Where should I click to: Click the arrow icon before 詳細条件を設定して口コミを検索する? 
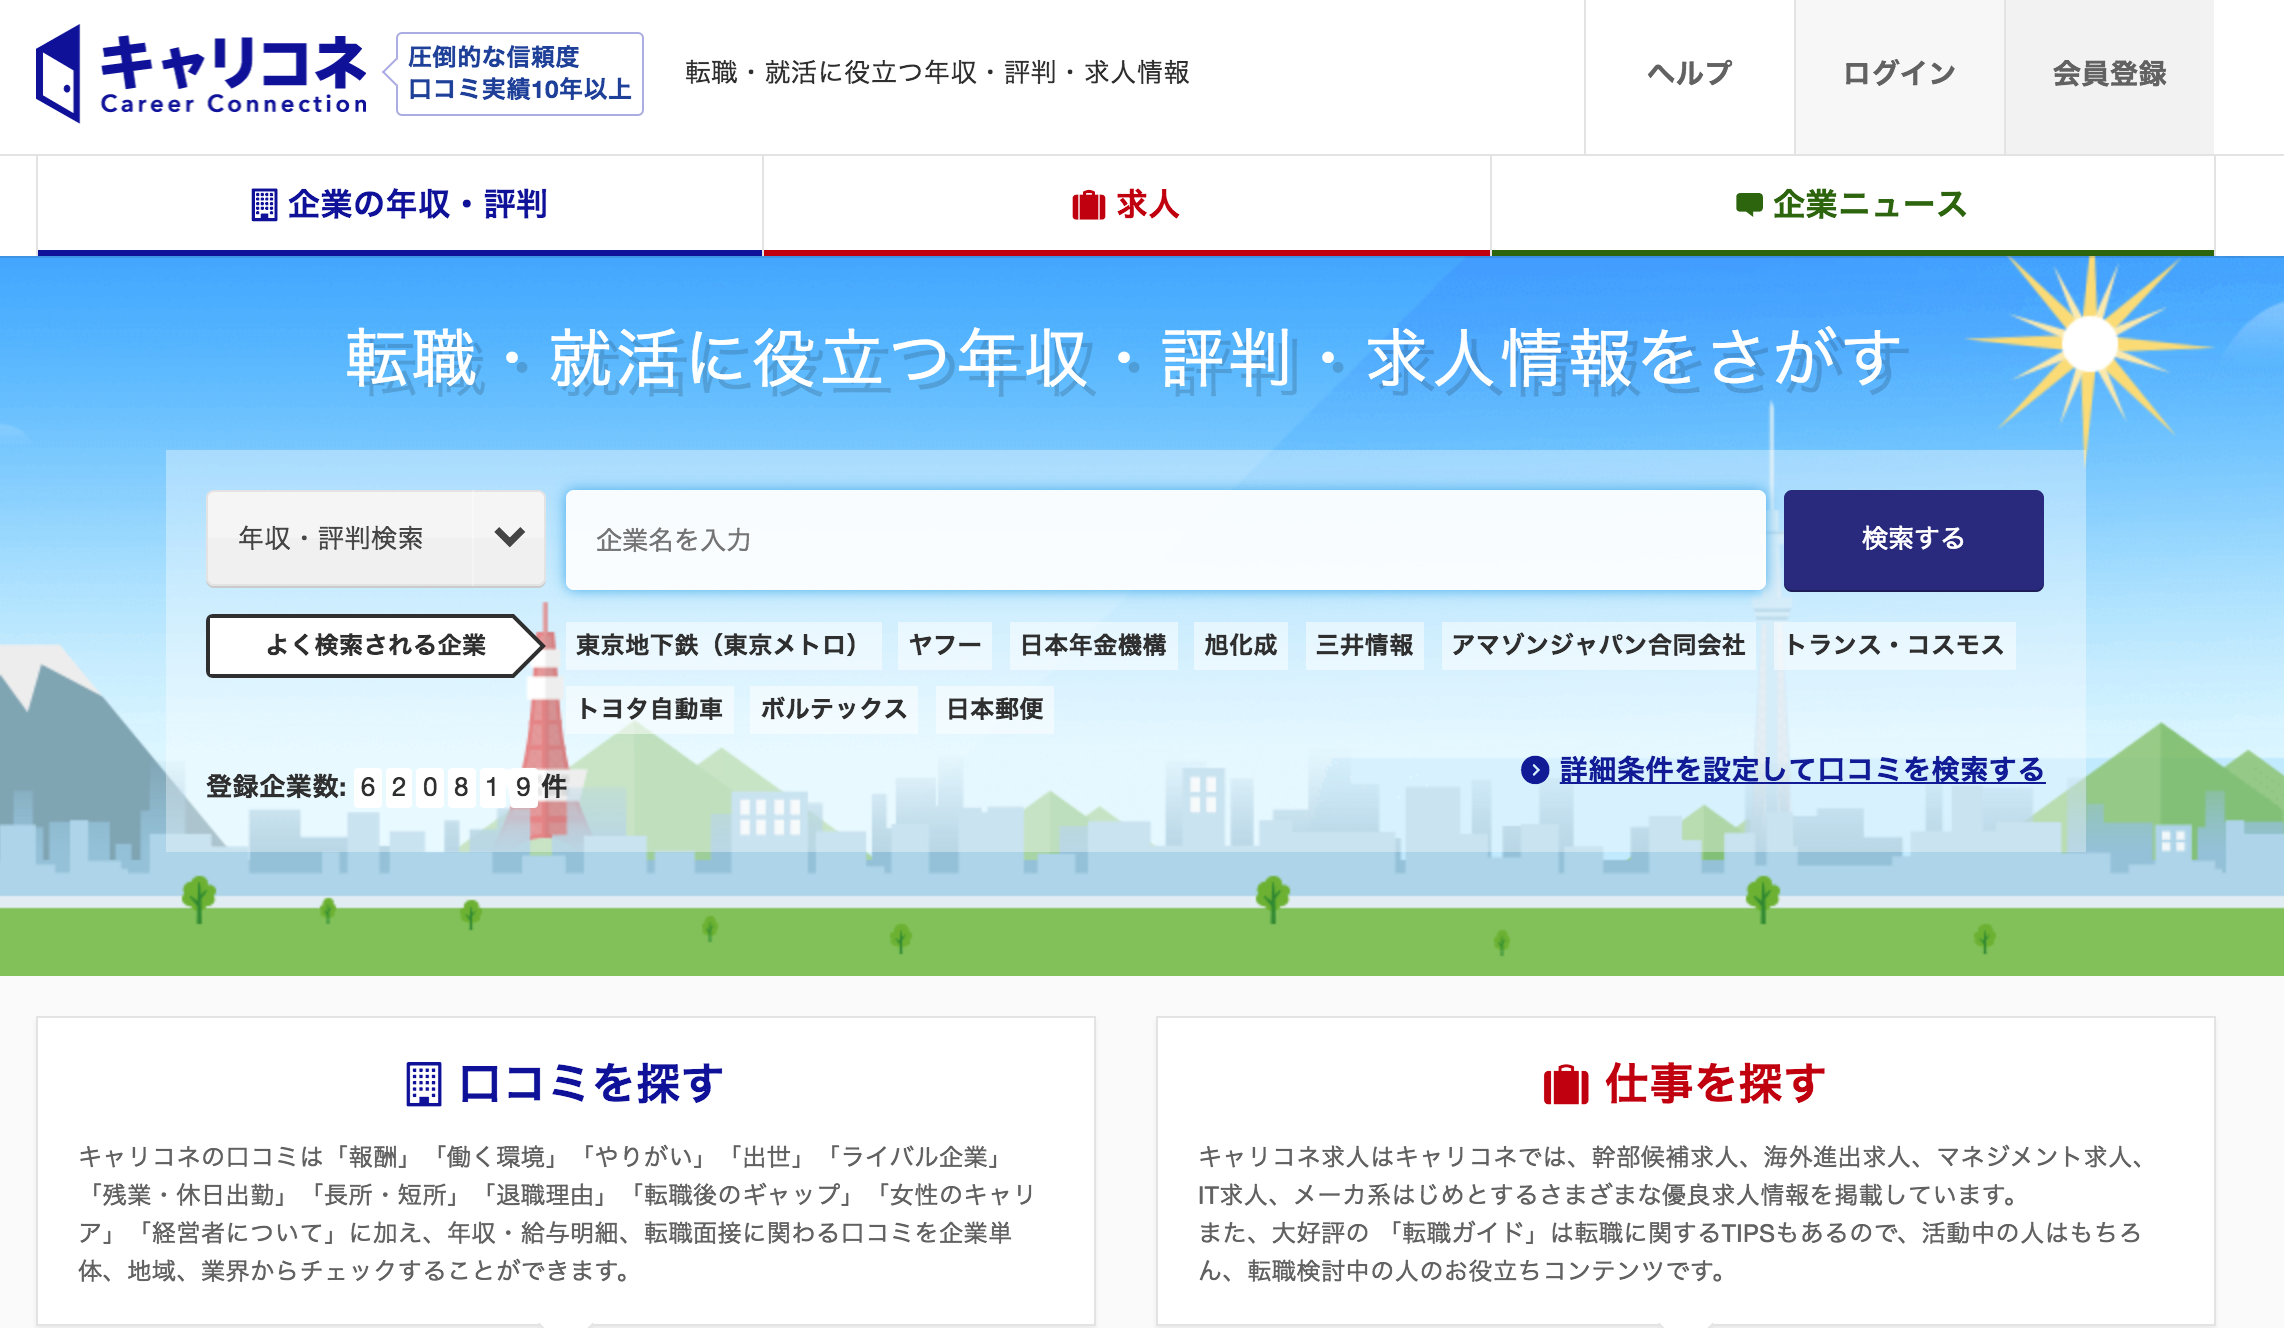tap(1535, 770)
